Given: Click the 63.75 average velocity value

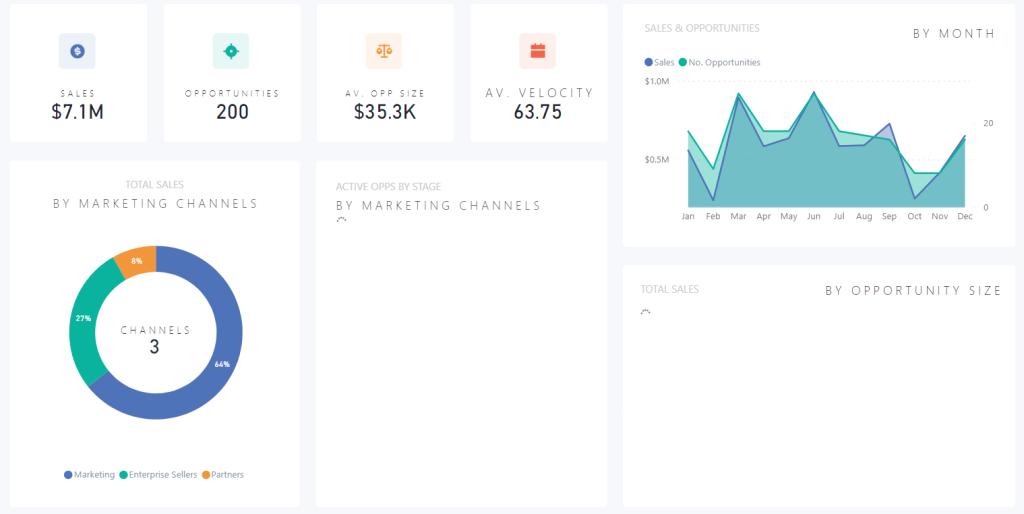Looking at the screenshot, I should point(537,112).
